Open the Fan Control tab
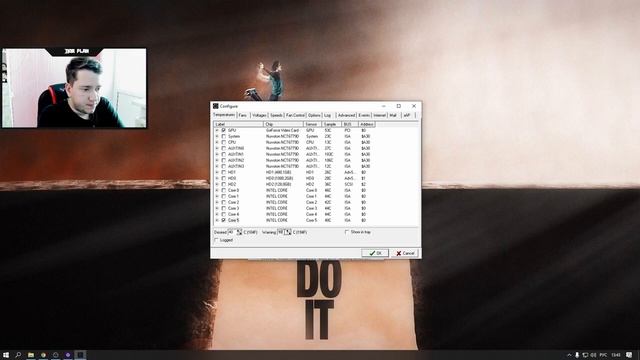This screenshot has width=640, height=360. coord(295,116)
